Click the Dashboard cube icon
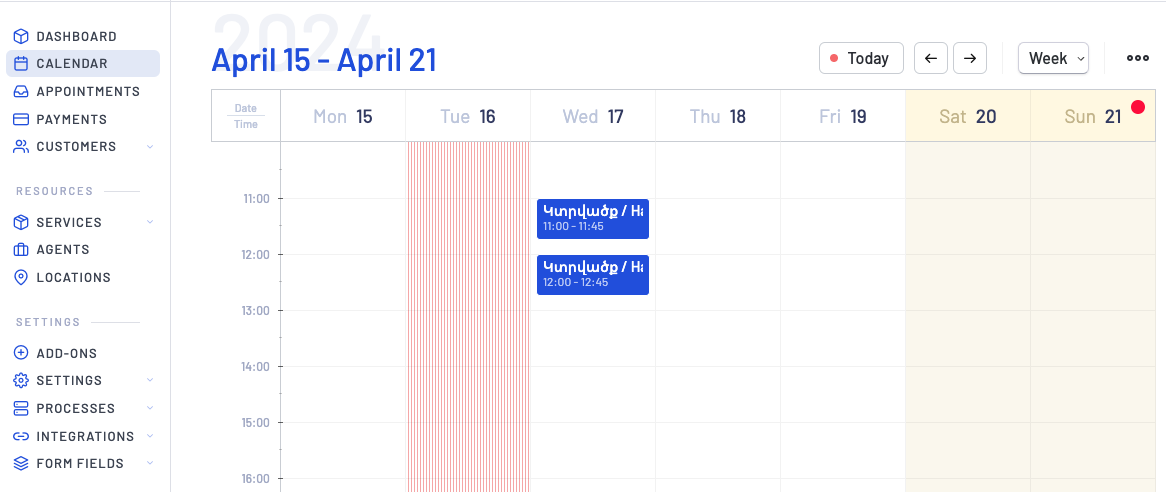The image size is (1166, 492). (x=20, y=36)
